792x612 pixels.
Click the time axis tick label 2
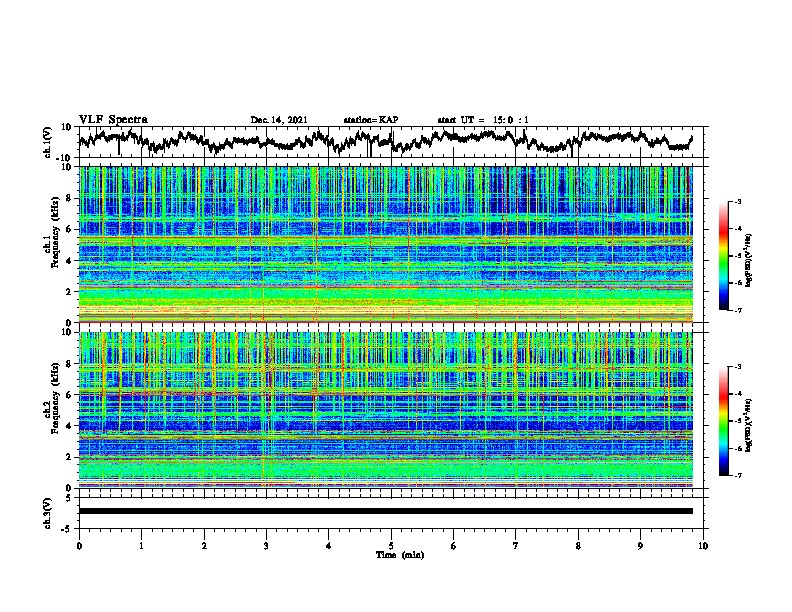pos(204,546)
